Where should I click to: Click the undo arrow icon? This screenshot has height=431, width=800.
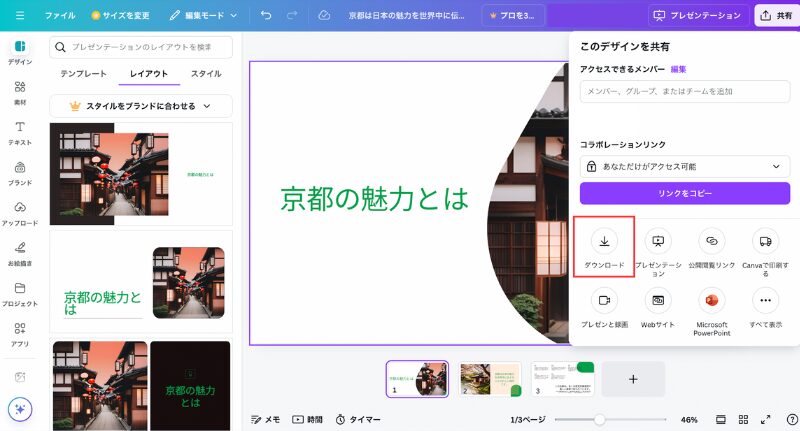pos(266,15)
